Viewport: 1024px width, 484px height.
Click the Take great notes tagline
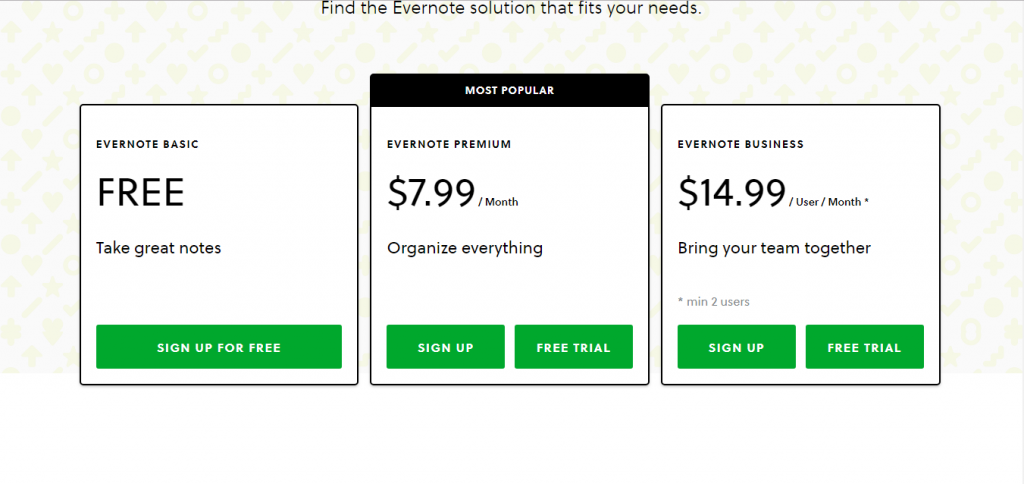click(x=159, y=248)
